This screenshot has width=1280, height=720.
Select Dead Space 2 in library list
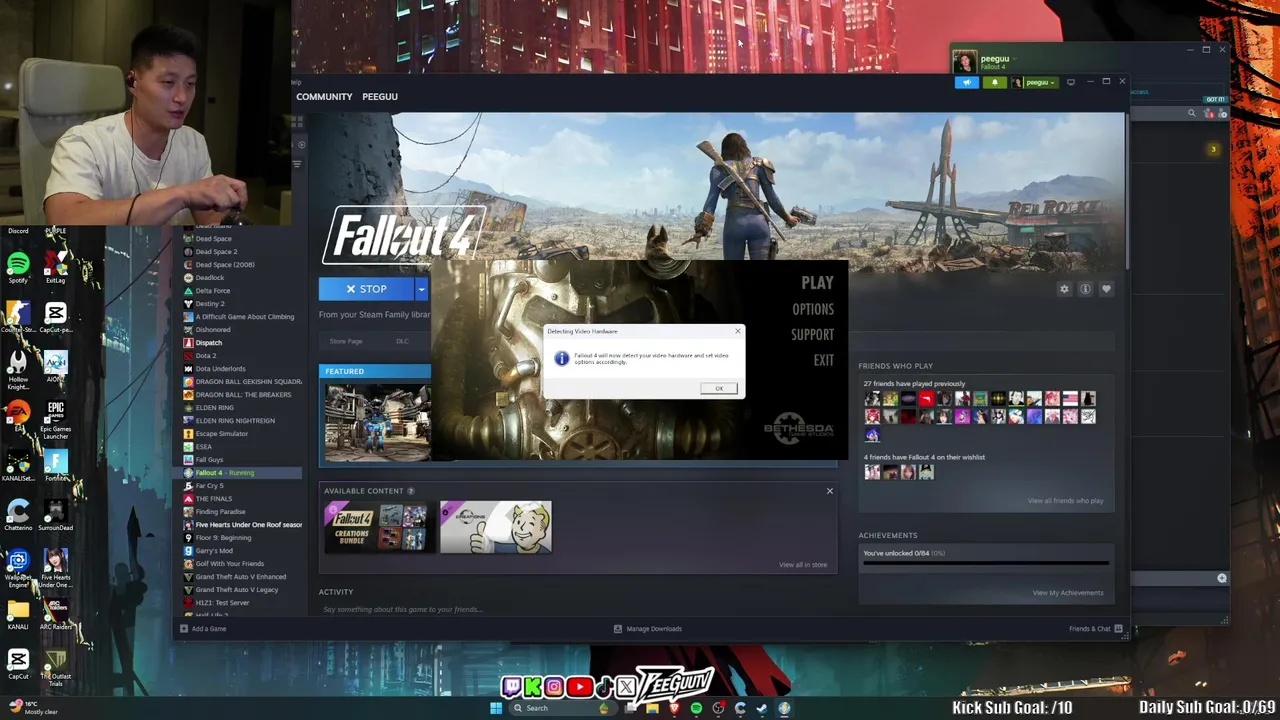216,252
